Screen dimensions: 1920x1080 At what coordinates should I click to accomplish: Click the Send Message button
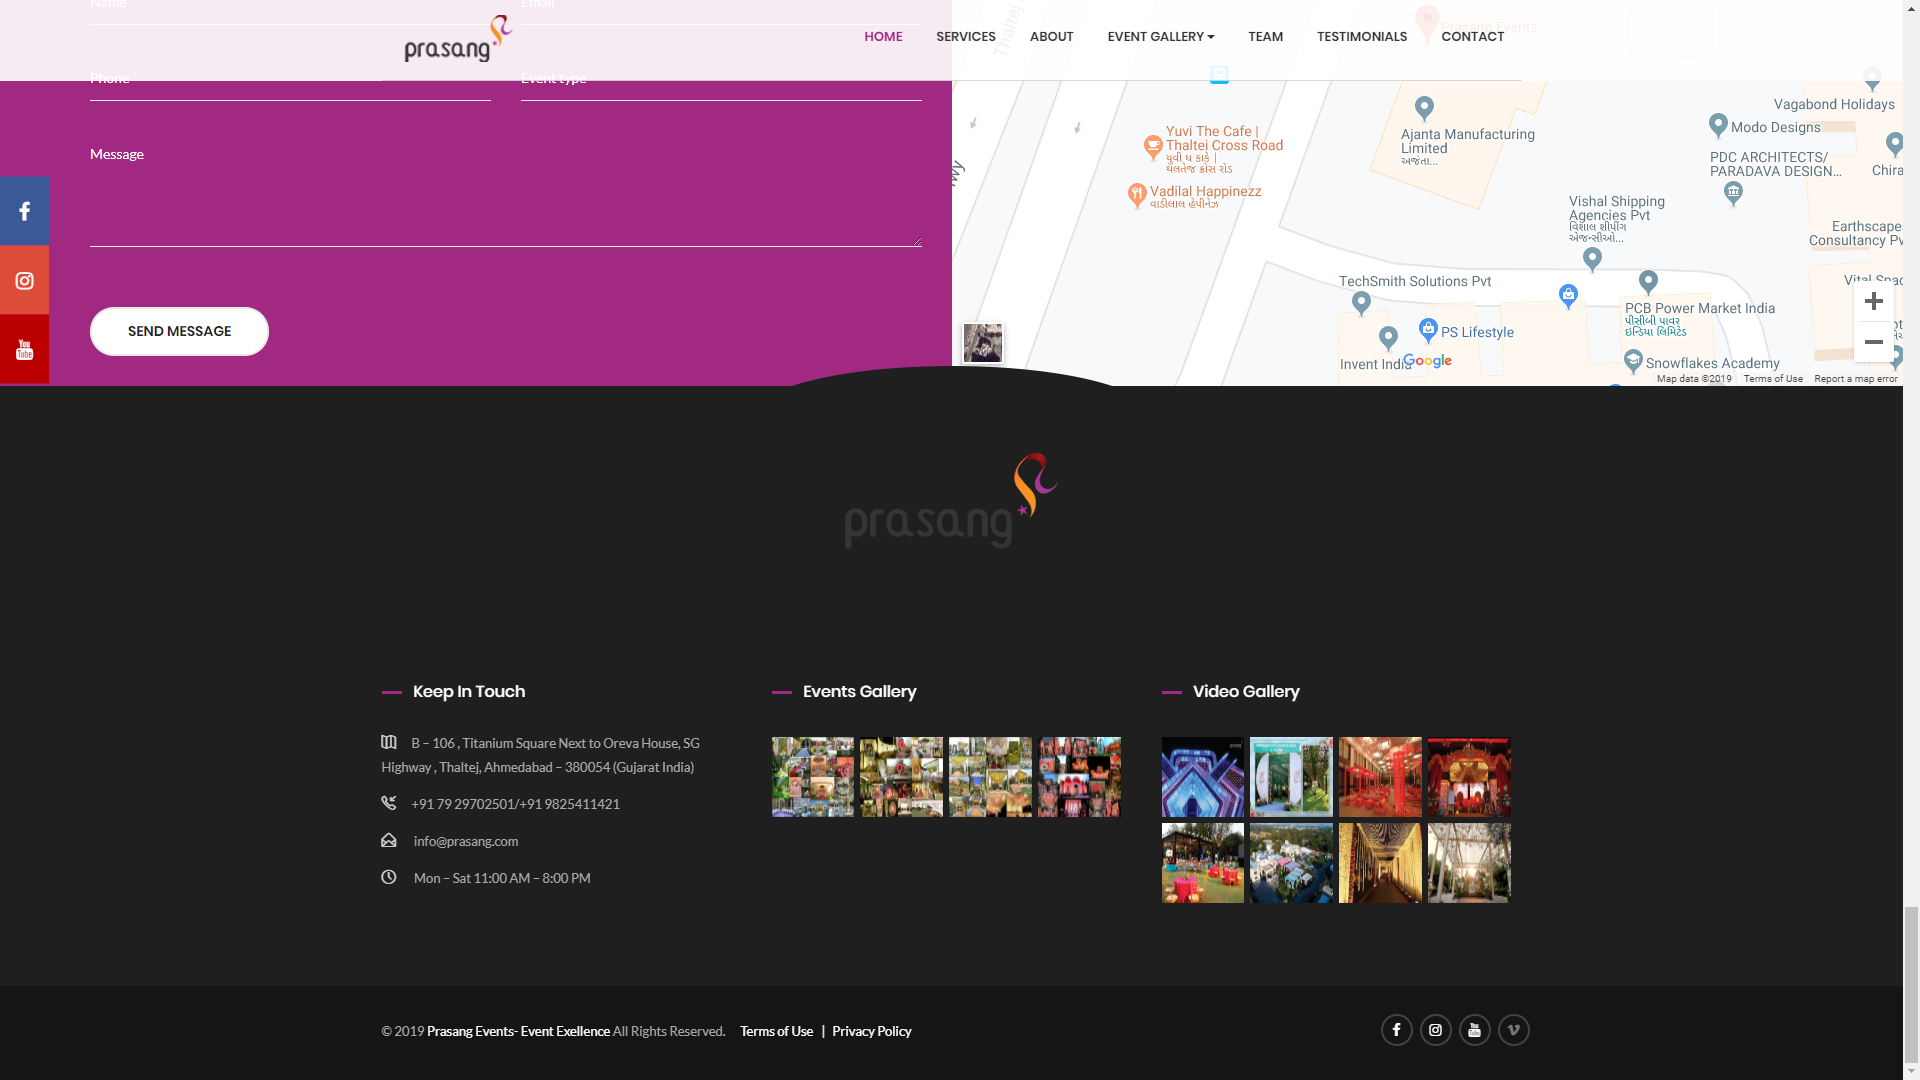(x=179, y=331)
